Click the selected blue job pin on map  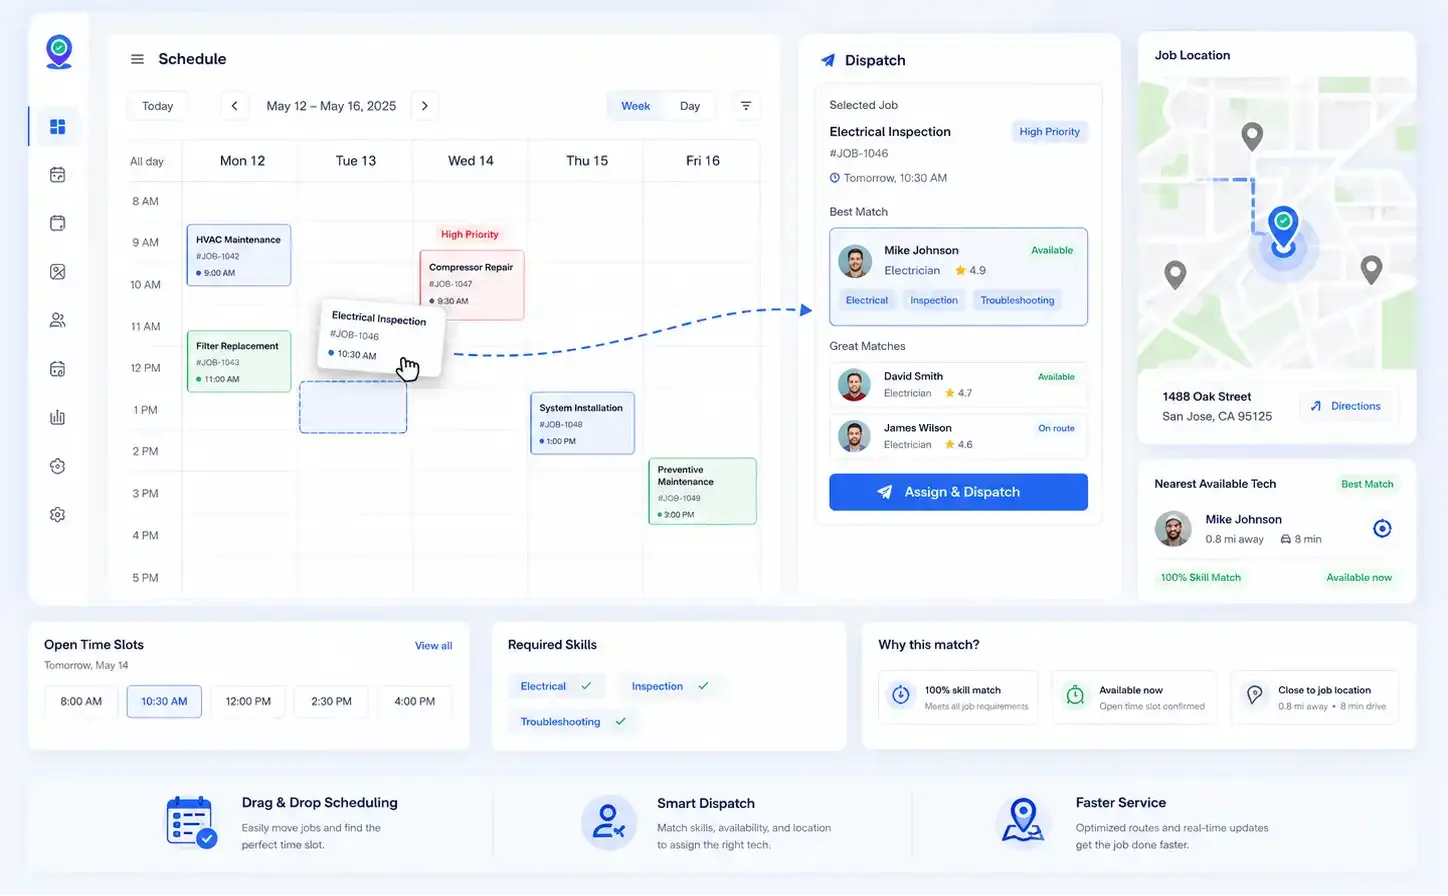(x=1283, y=230)
